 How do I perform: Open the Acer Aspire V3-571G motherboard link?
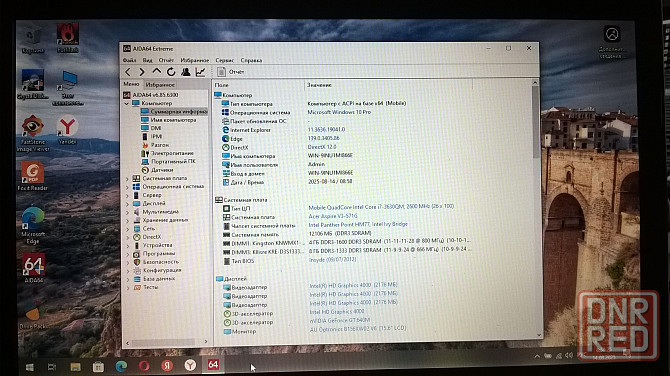click(333, 216)
